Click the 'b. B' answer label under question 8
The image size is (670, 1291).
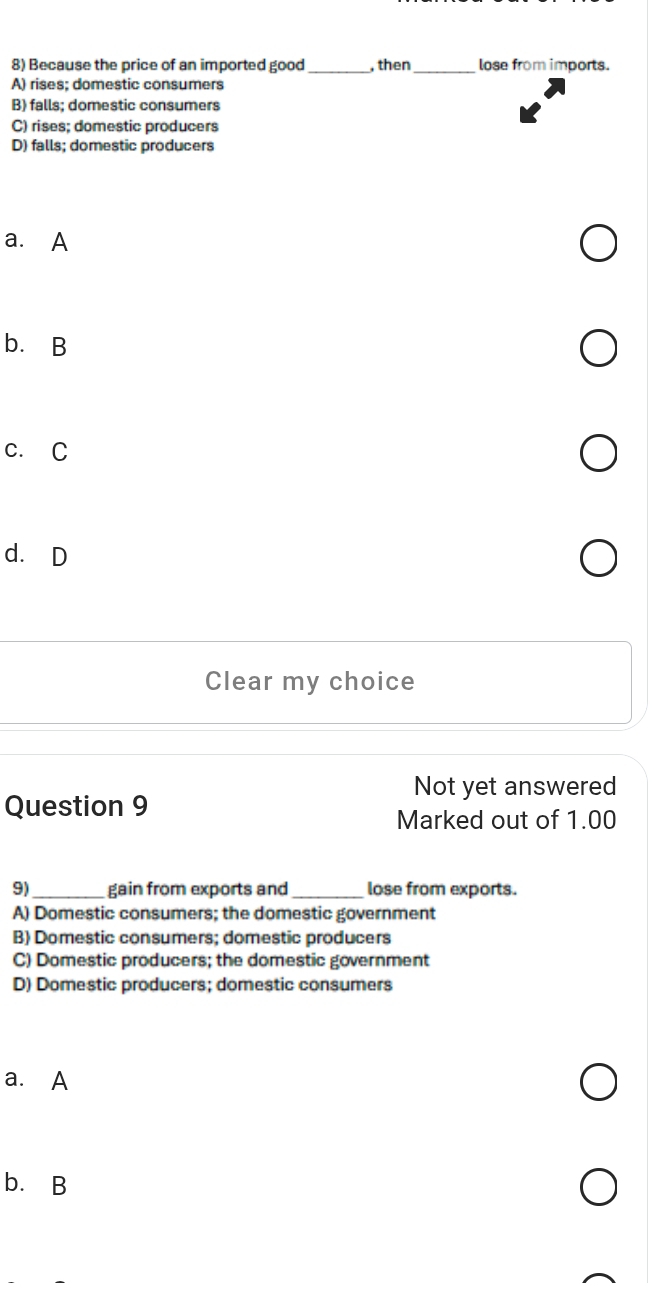pos(37,347)
